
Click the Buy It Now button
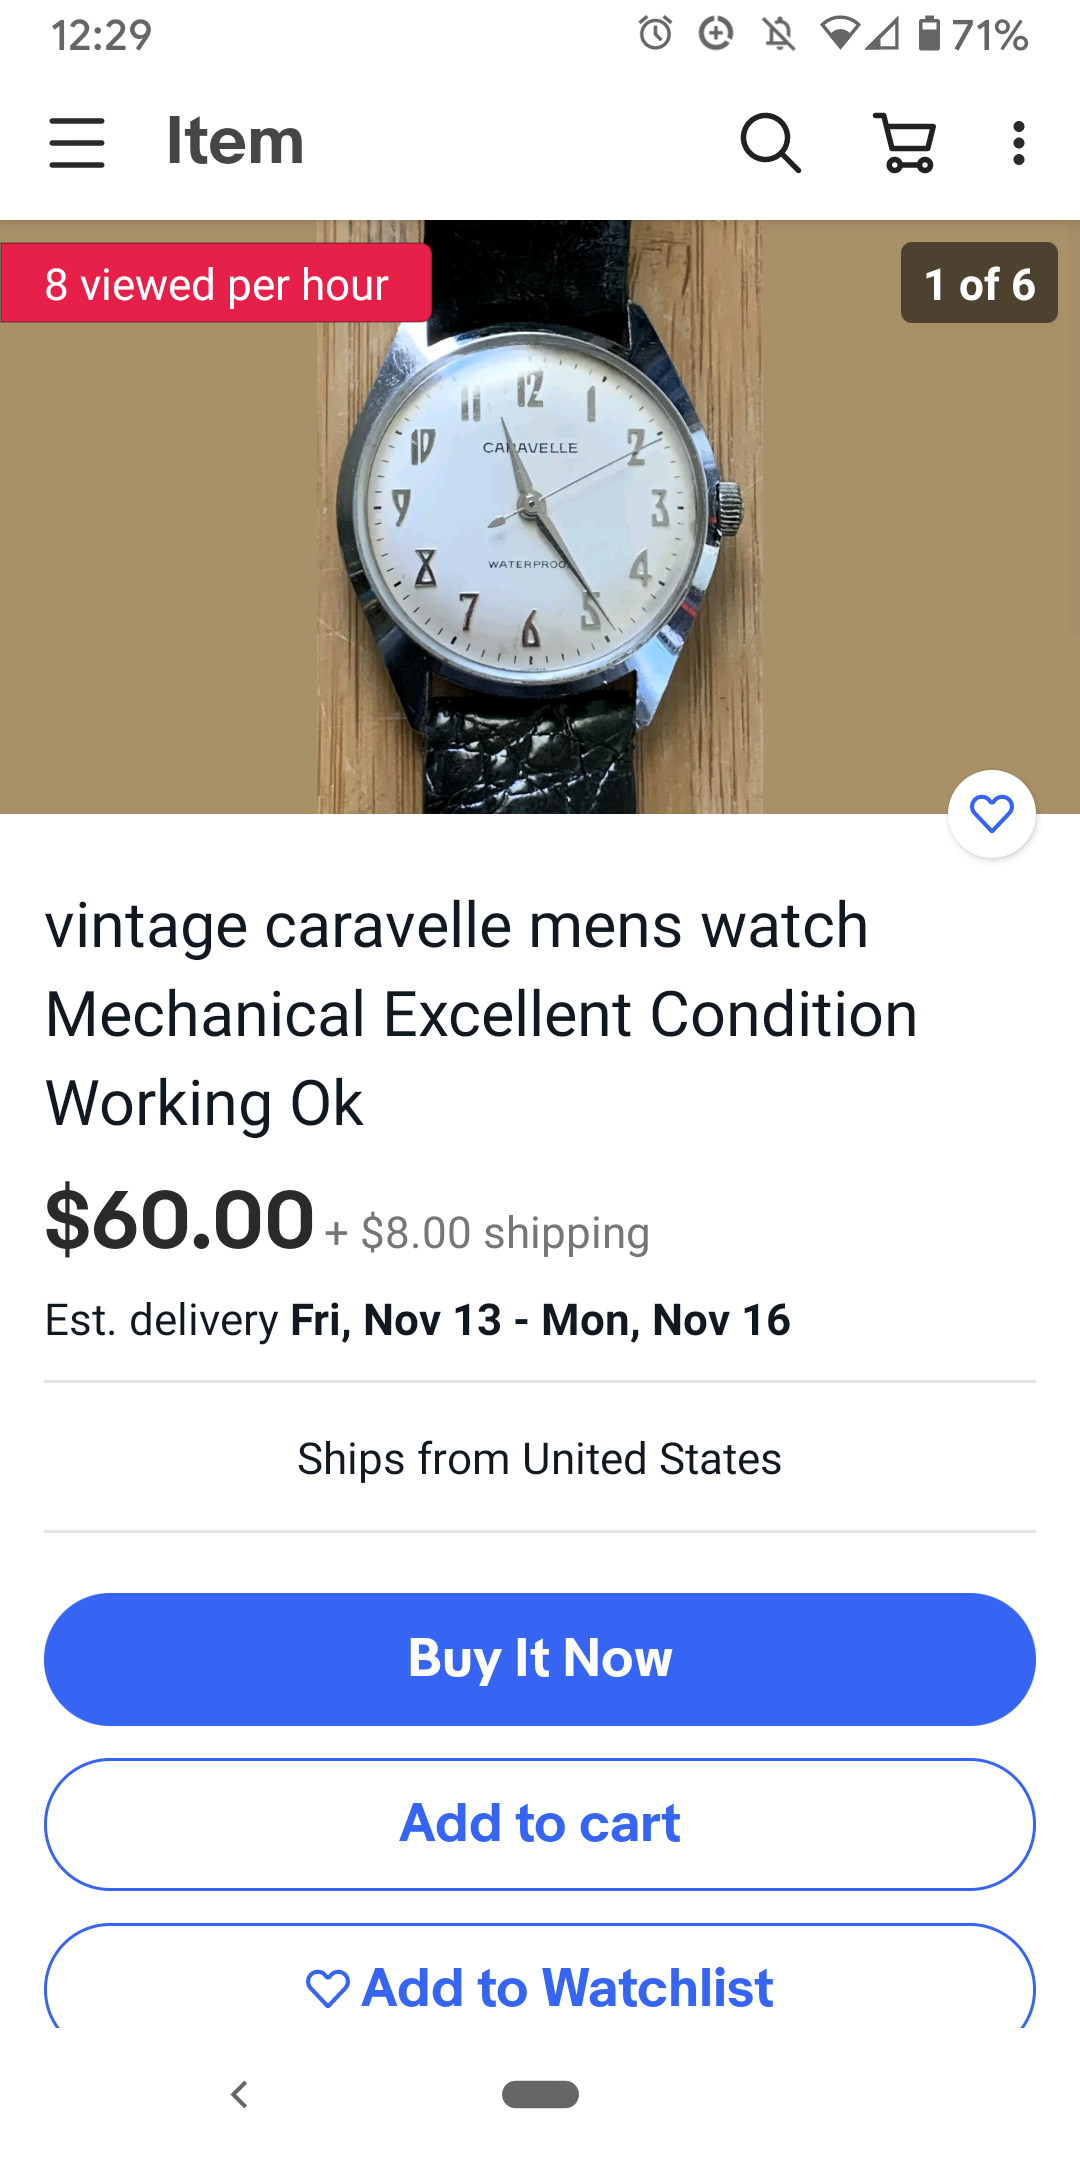(x=540, y=1659)
